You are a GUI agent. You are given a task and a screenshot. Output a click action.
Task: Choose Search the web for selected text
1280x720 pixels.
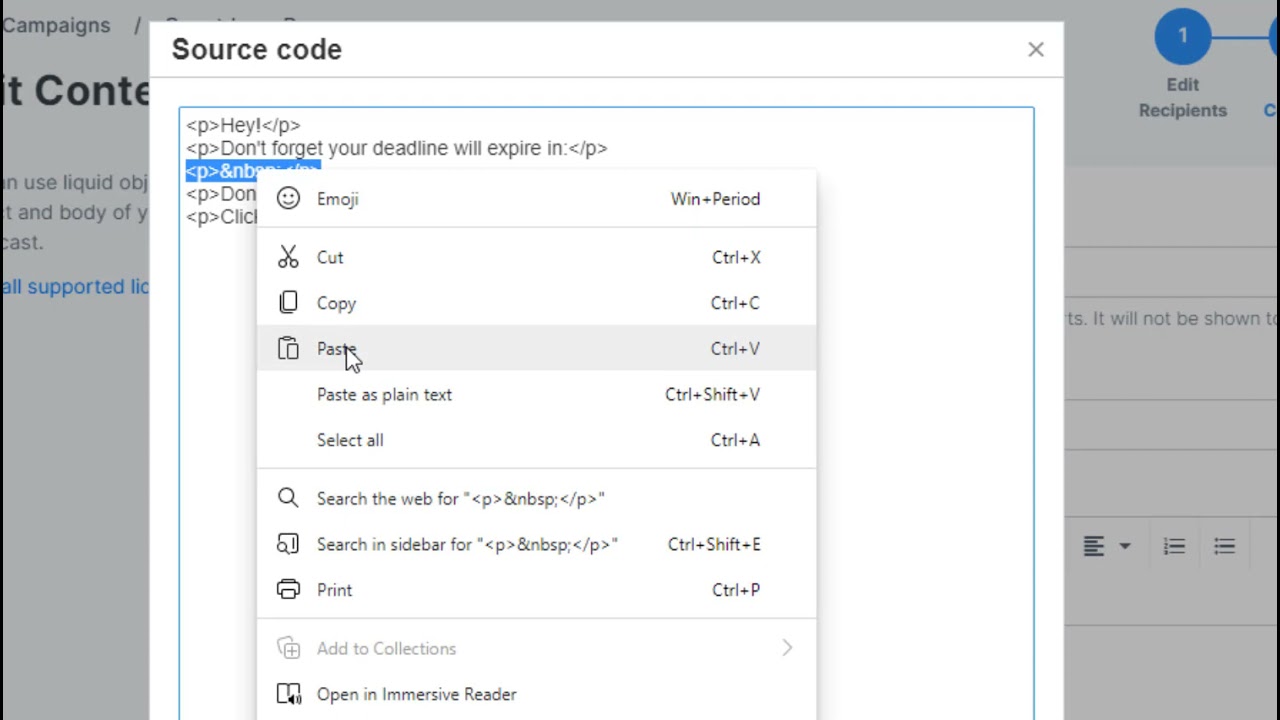pos(536,498)
